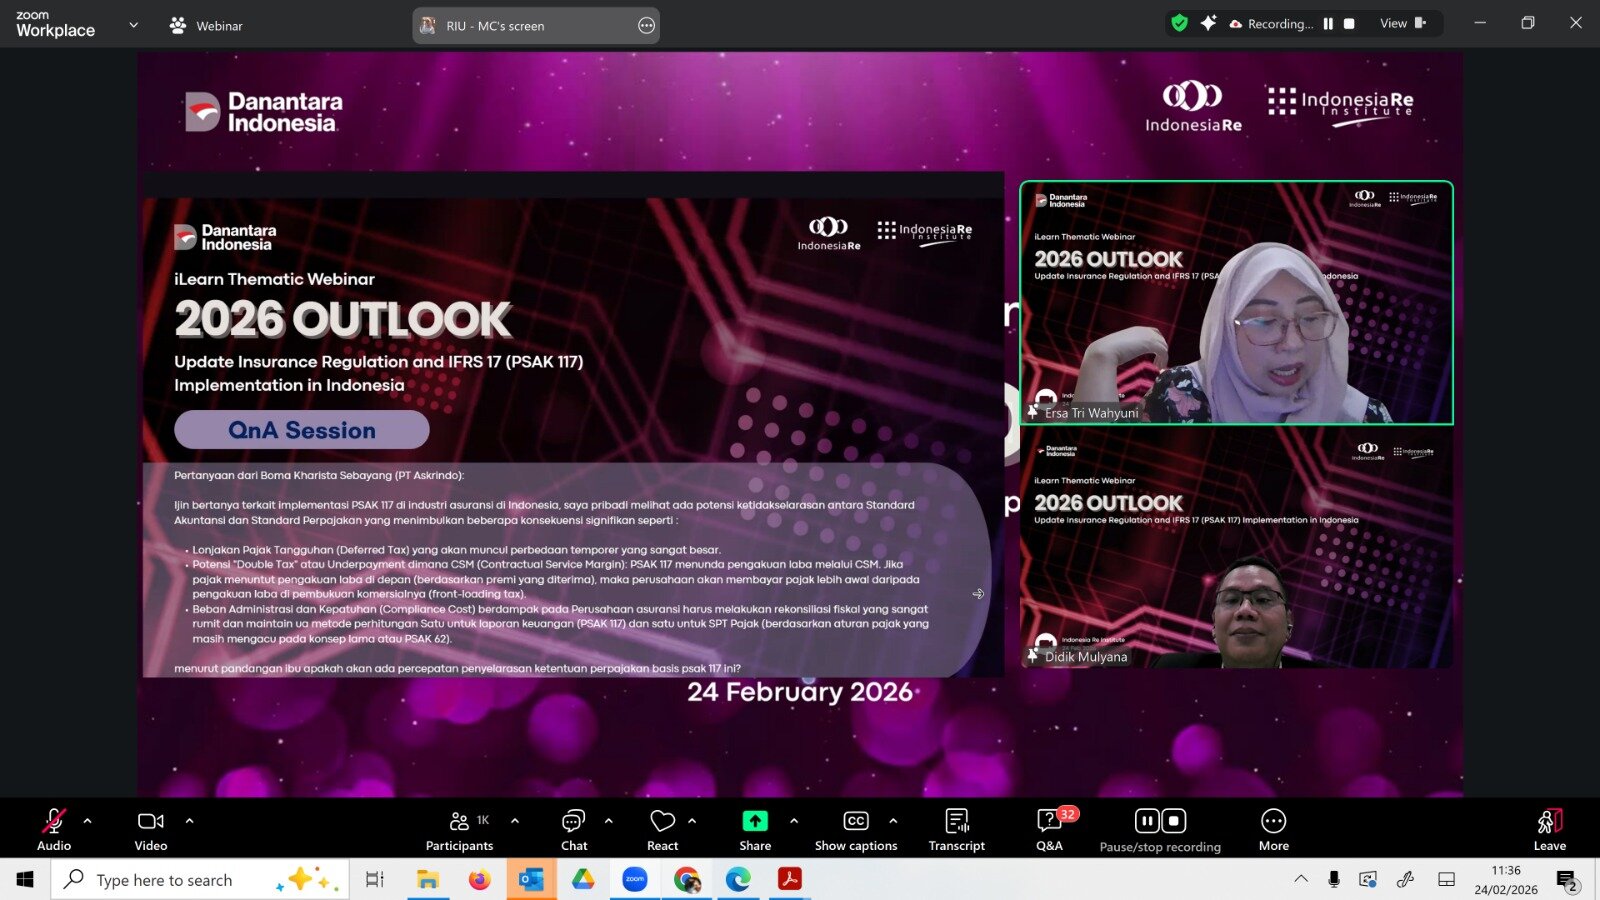Open the Audio settings chevron
The image size is (1600, 900).
point(85,822)
